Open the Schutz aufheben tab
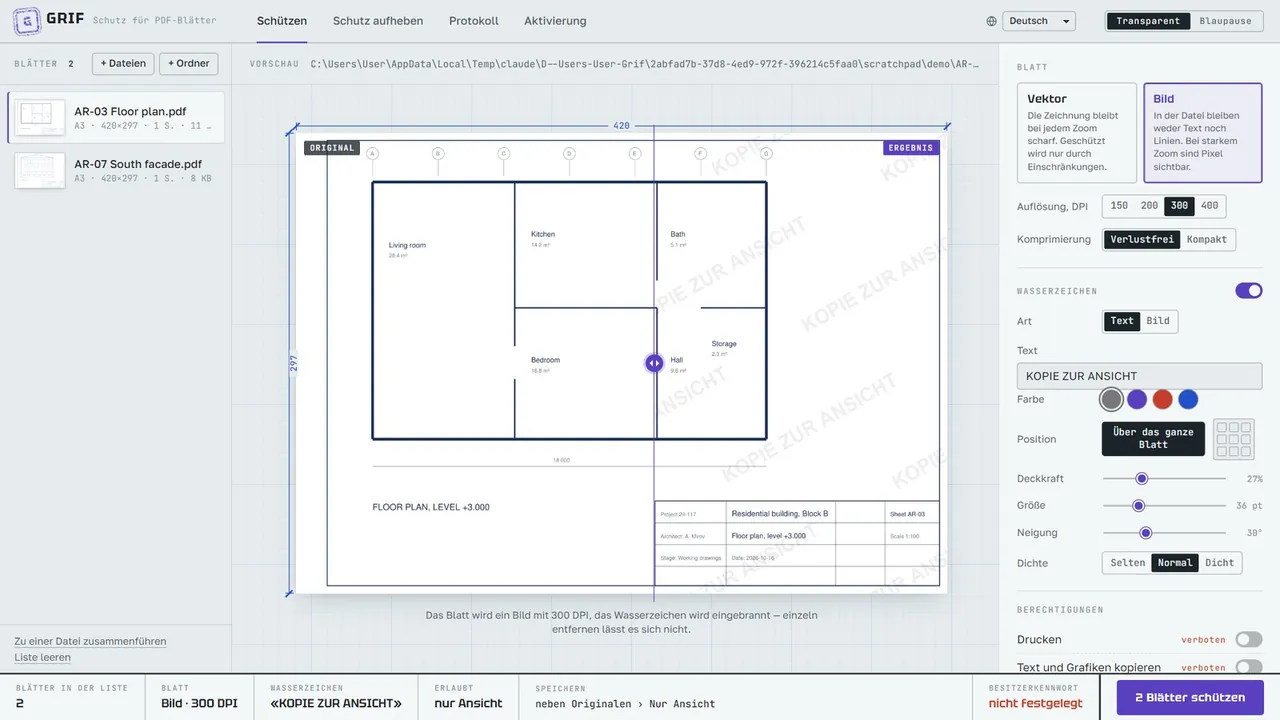 (x=378, y=21)
